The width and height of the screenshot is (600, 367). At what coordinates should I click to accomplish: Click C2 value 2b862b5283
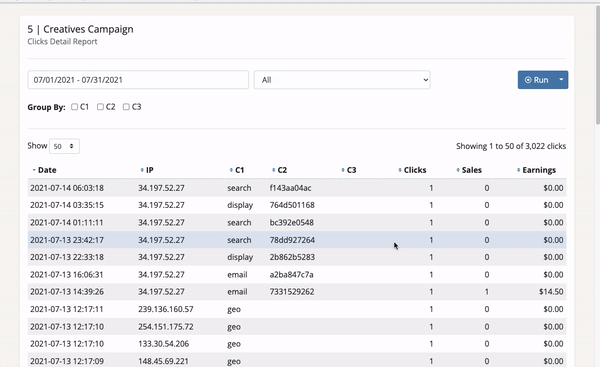[x=292, y=257]
